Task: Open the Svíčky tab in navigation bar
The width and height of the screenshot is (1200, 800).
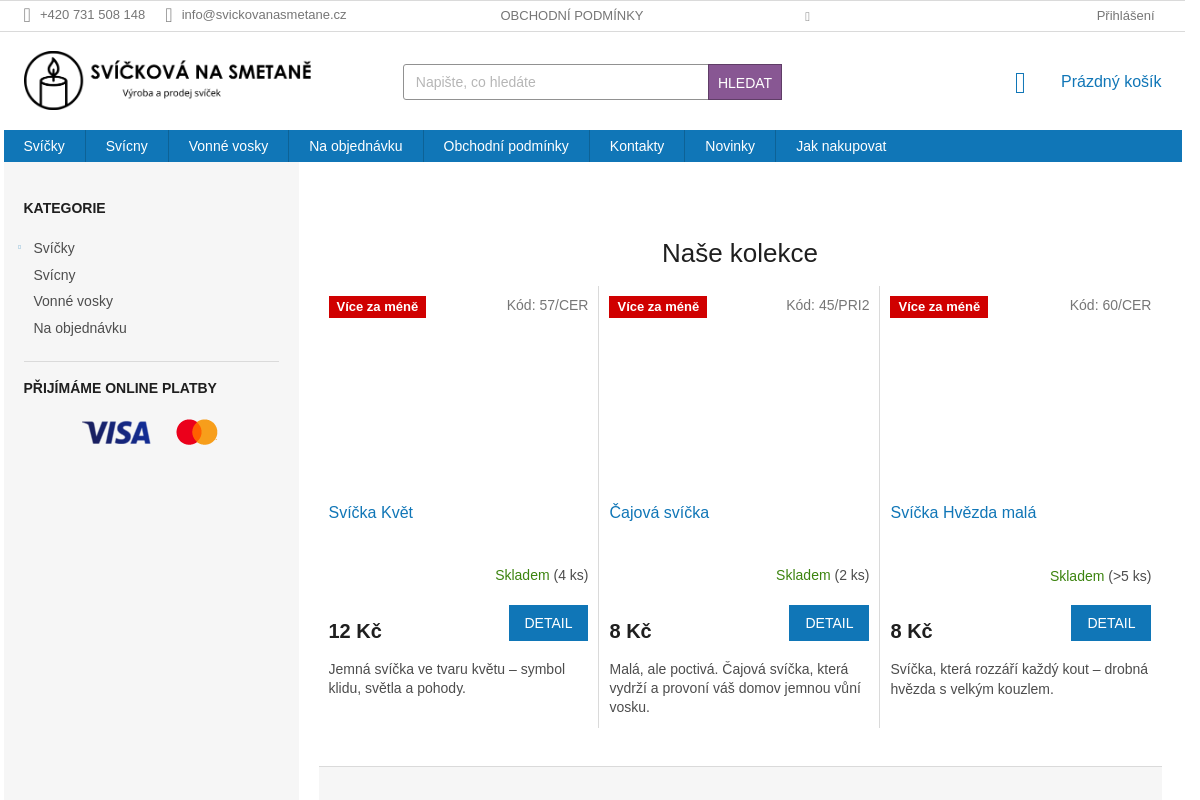Action: (x=44, y=146)
